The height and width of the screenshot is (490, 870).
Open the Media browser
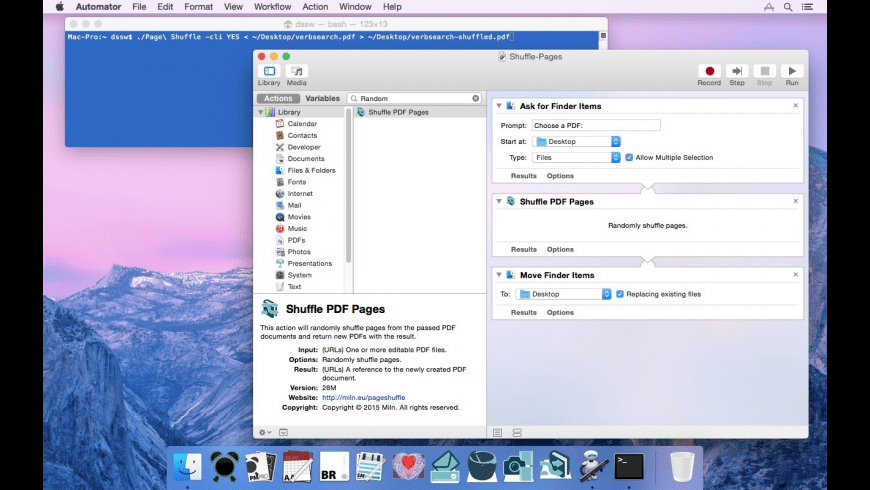[x=297, y=71]
